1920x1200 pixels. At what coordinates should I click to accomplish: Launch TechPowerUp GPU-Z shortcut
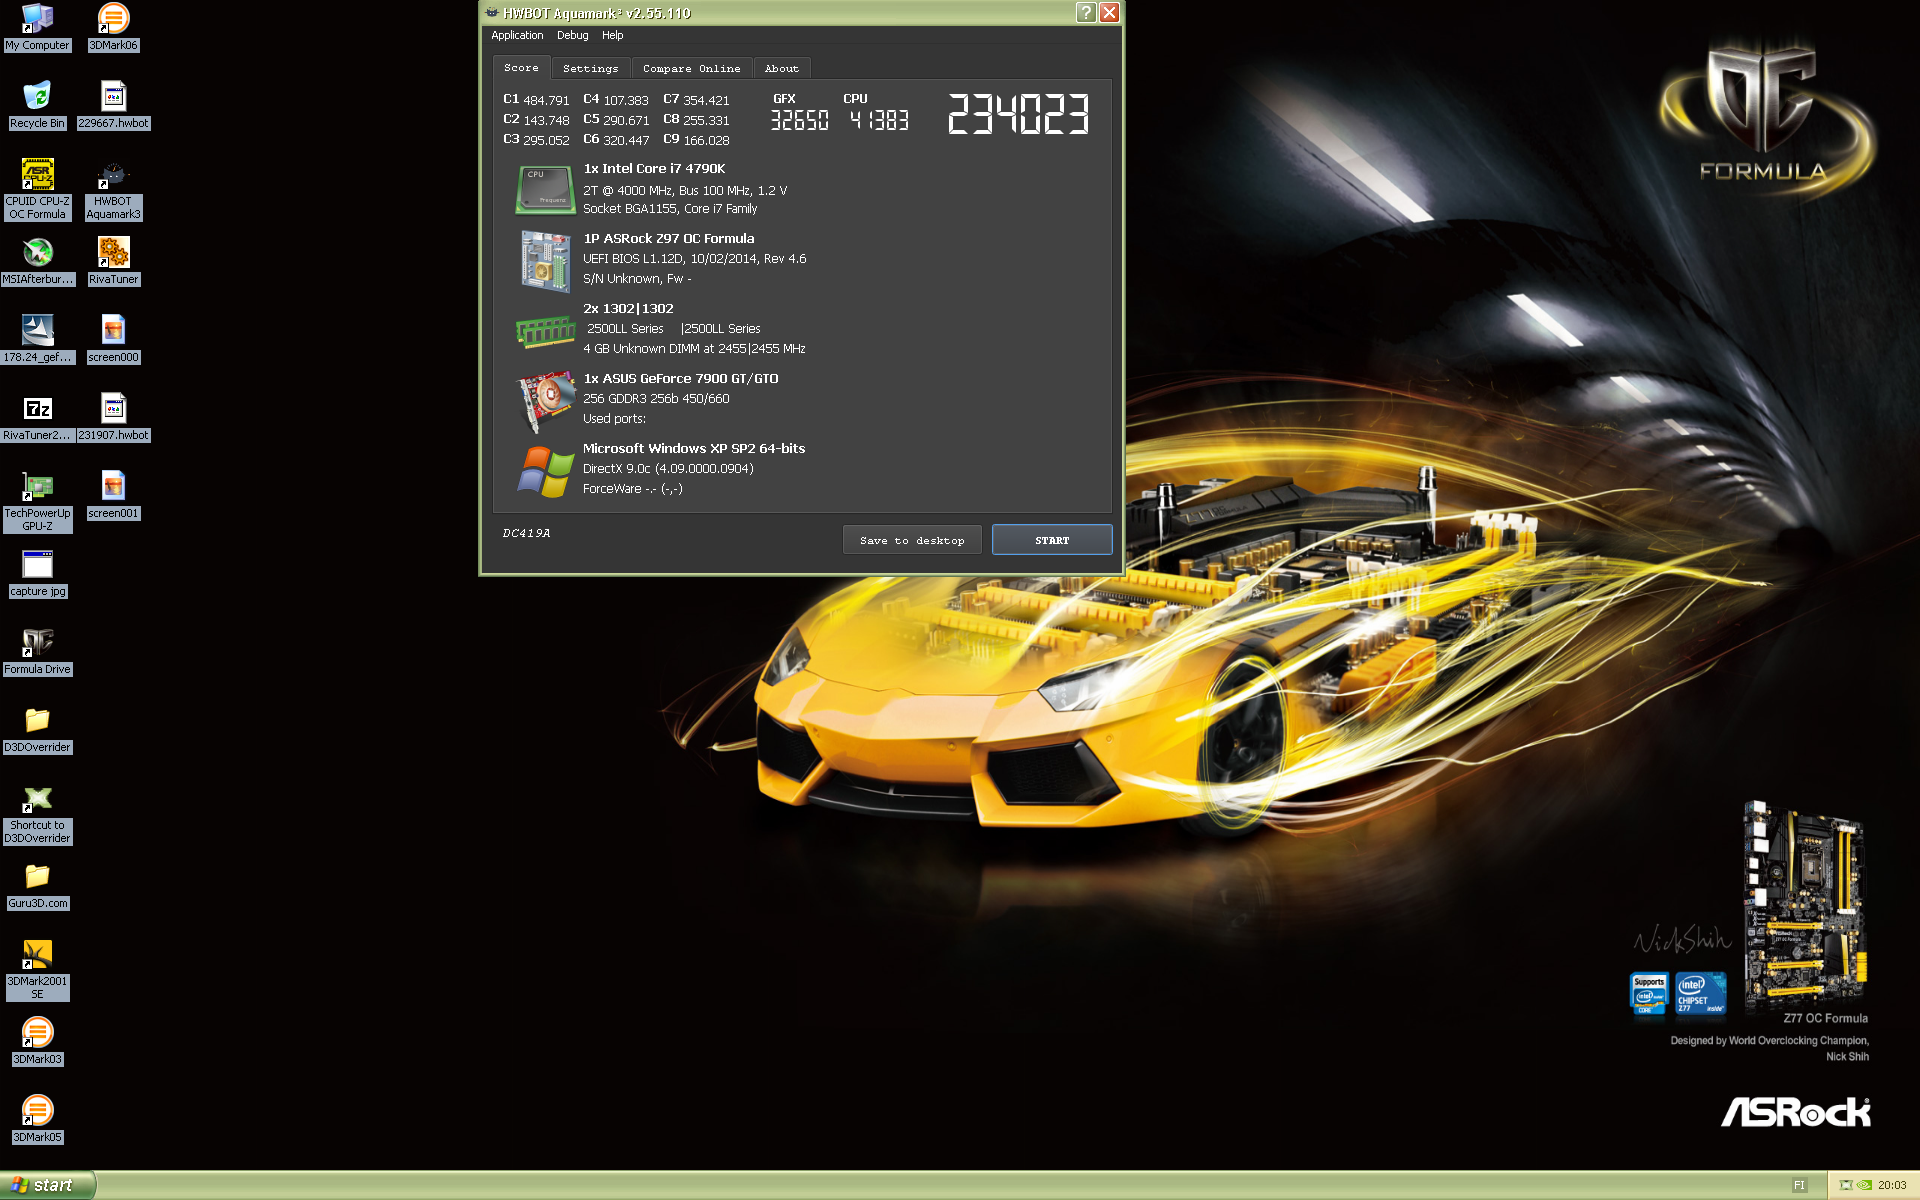(x=37, y=501)
